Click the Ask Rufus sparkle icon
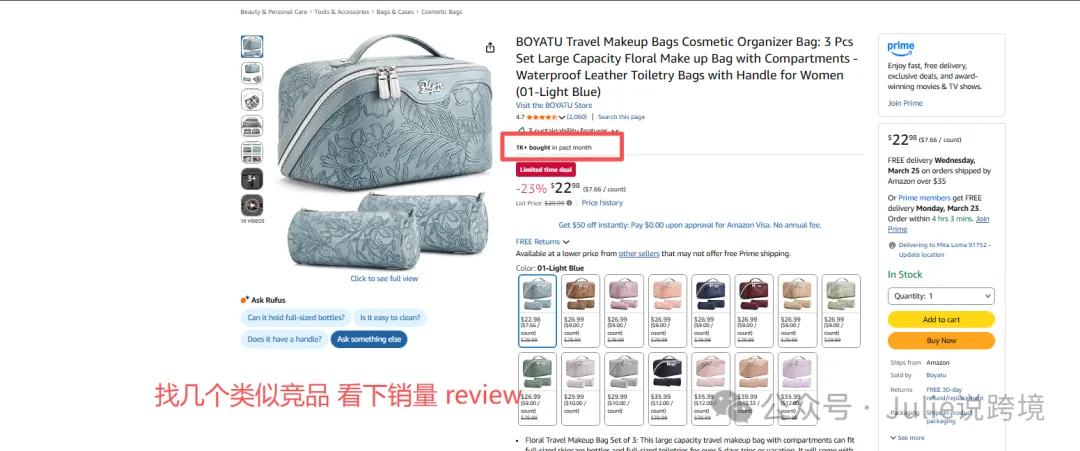This screenshot has height=451, width=1080. [x=245, y=300]
